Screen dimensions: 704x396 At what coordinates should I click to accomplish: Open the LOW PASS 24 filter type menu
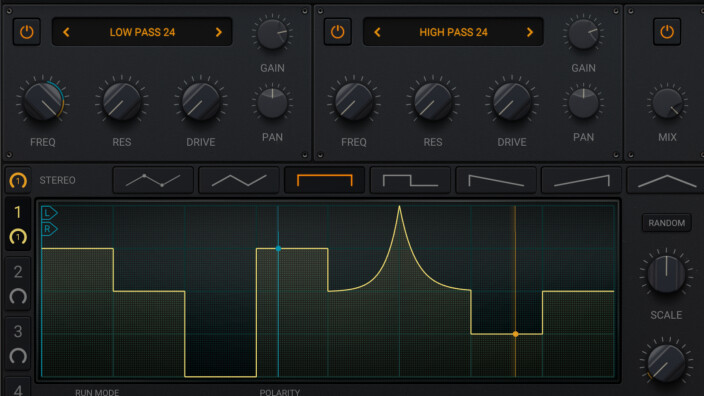(x=142, y=32)
